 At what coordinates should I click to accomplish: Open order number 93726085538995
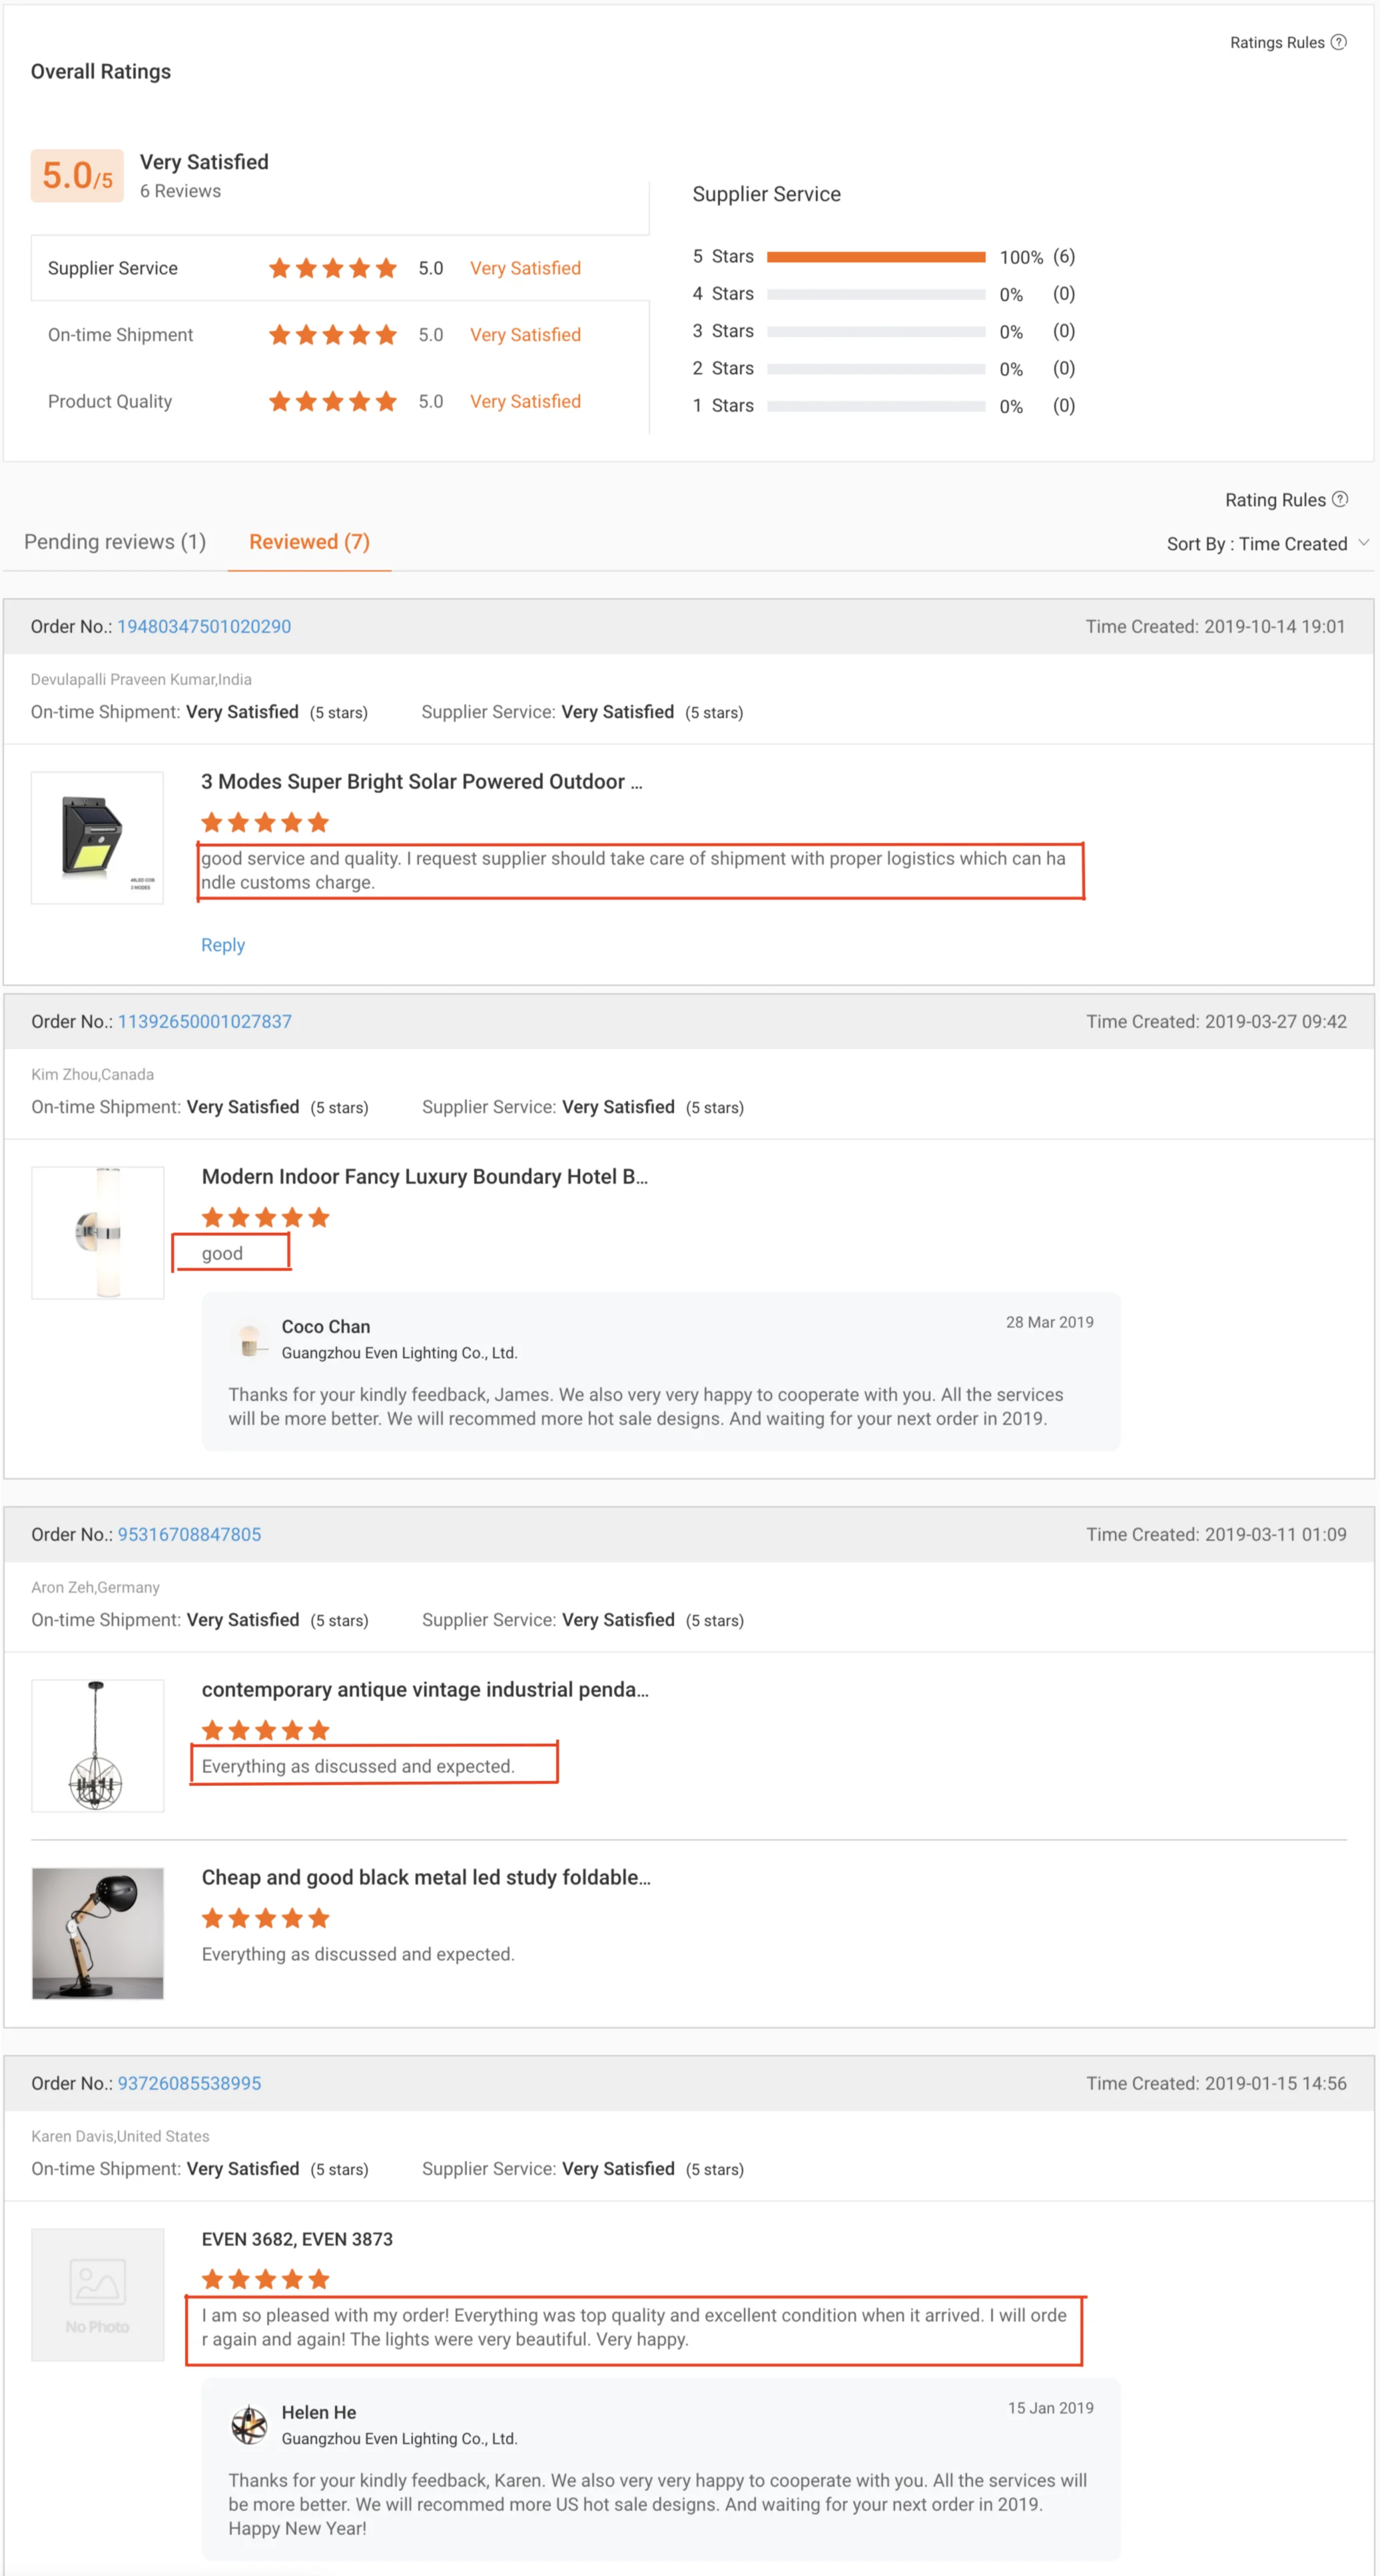[x=189, y=2083]
